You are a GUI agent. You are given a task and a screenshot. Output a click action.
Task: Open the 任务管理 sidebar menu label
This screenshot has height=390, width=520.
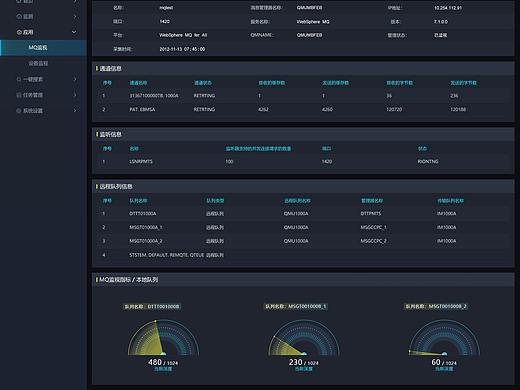click(x=33, y=95)
